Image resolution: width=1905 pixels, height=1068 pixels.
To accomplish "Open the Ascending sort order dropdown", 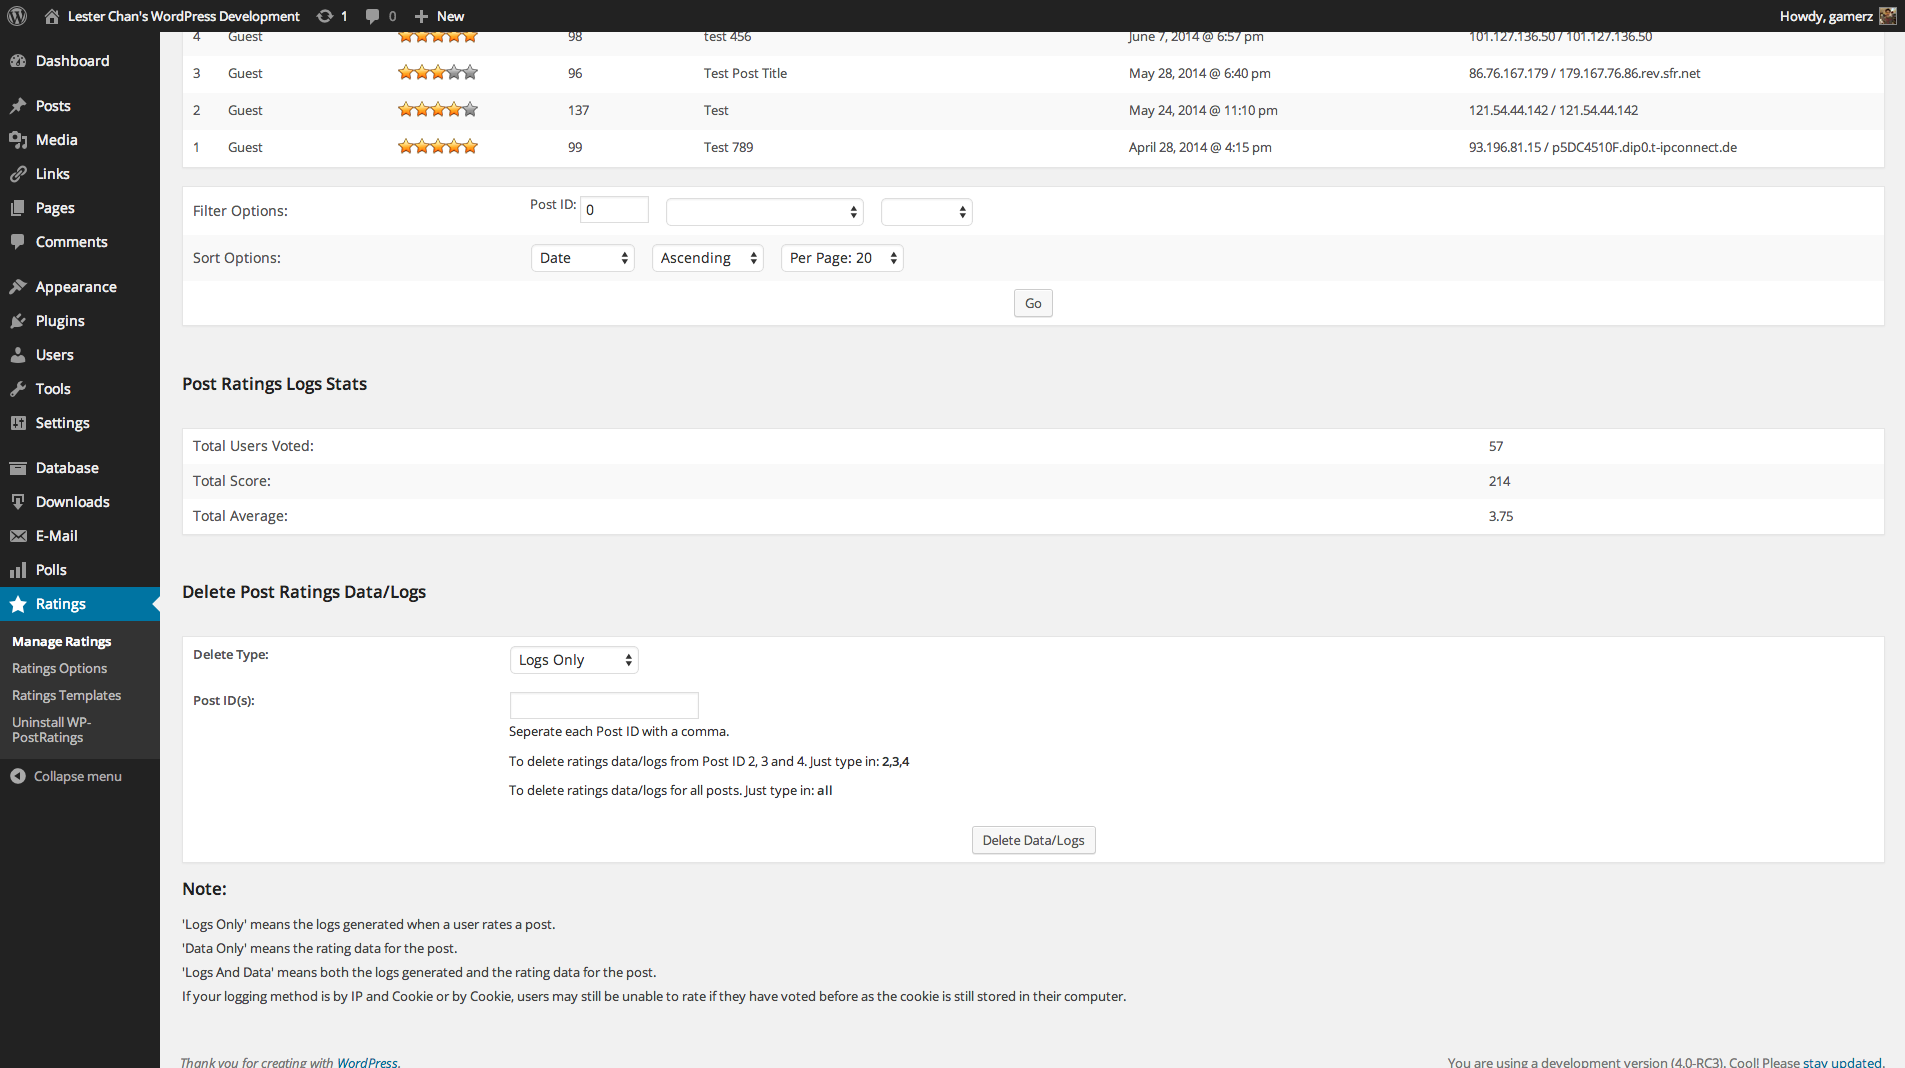I will point(708,258).
